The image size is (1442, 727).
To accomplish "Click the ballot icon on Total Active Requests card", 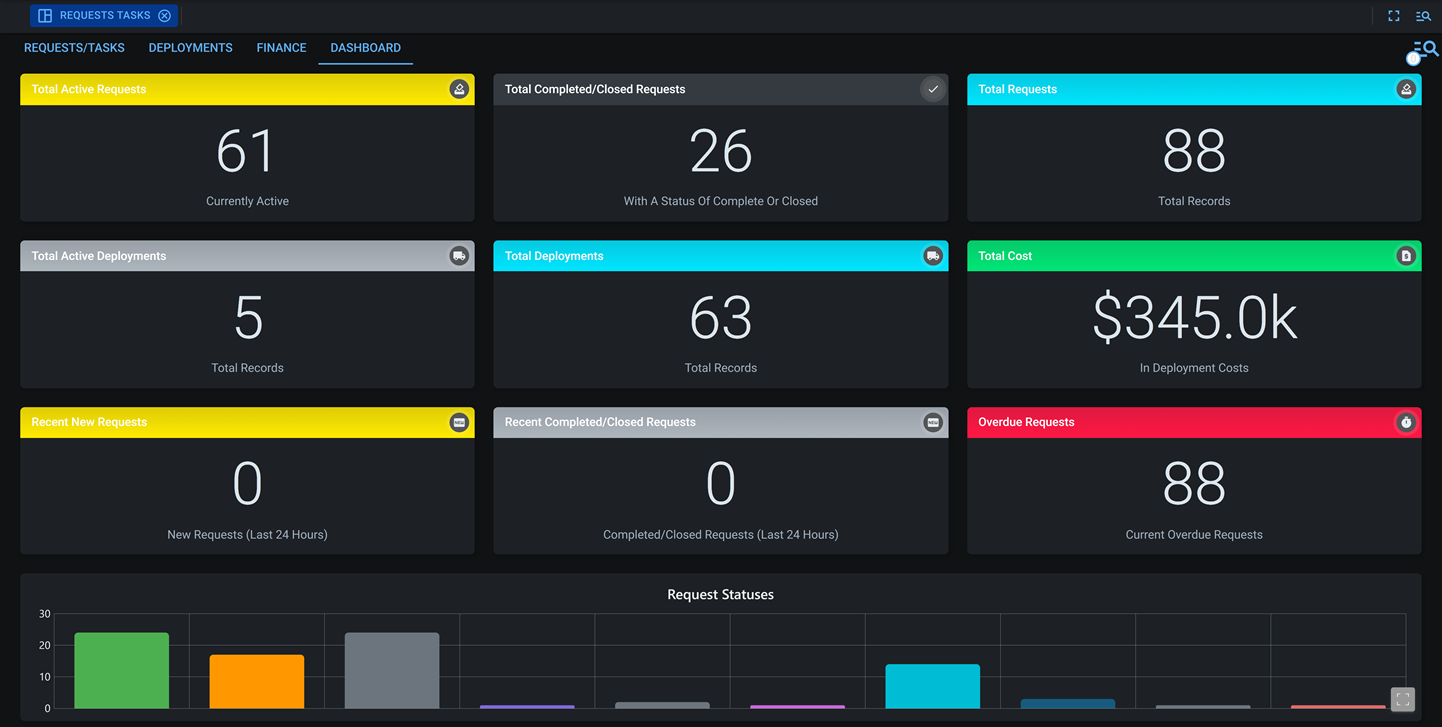I will 459,89.
